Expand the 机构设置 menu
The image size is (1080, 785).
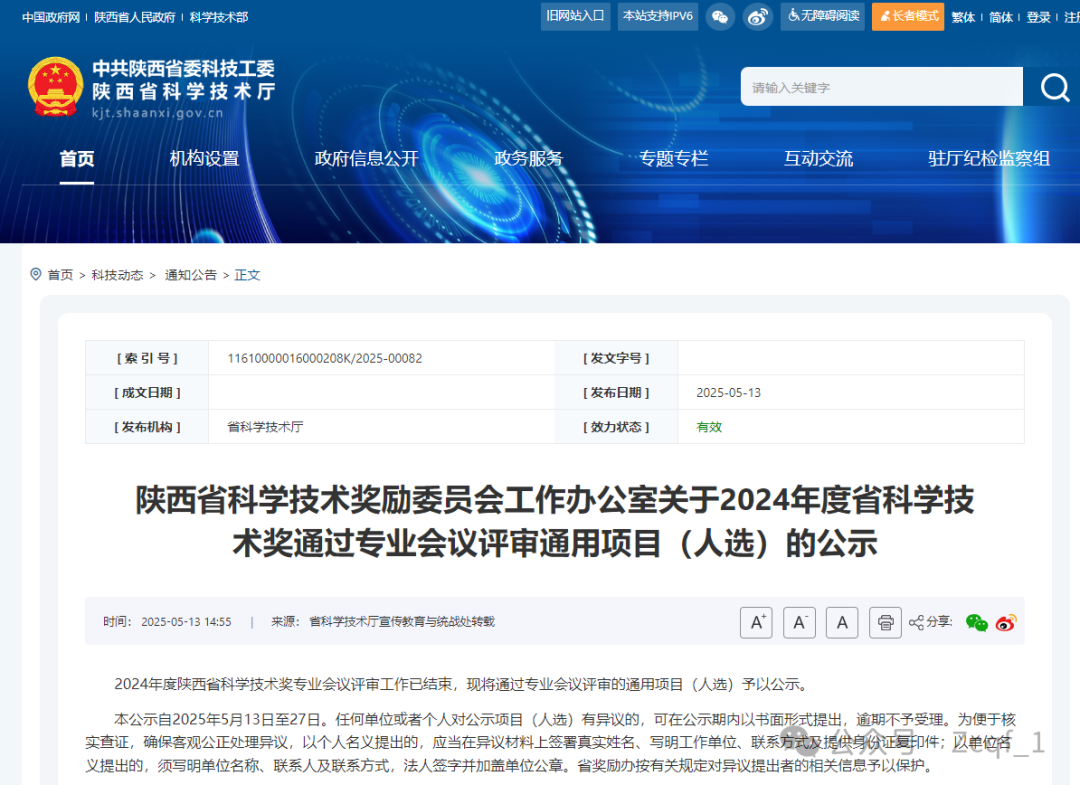coord(205,158)
